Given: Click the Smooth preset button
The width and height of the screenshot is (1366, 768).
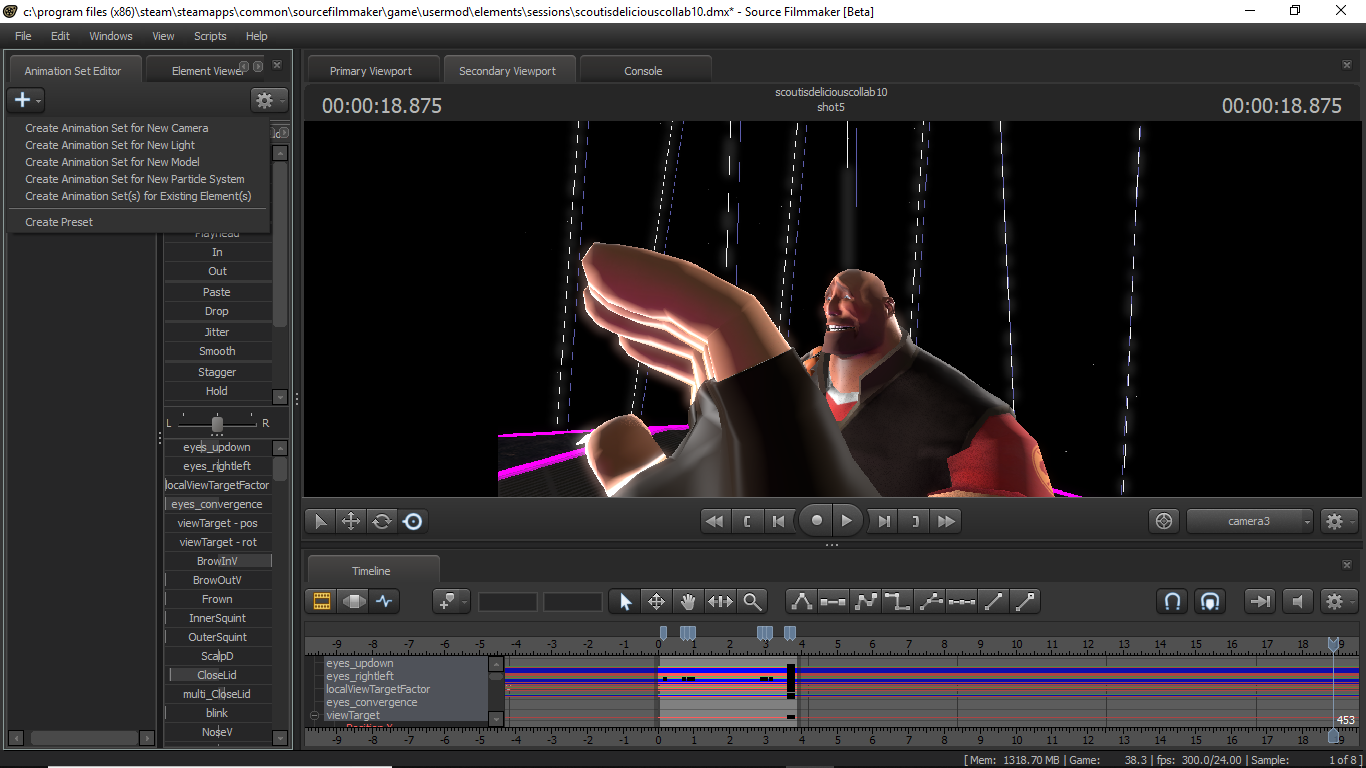Looking at the screenshot, I should 218,351.
